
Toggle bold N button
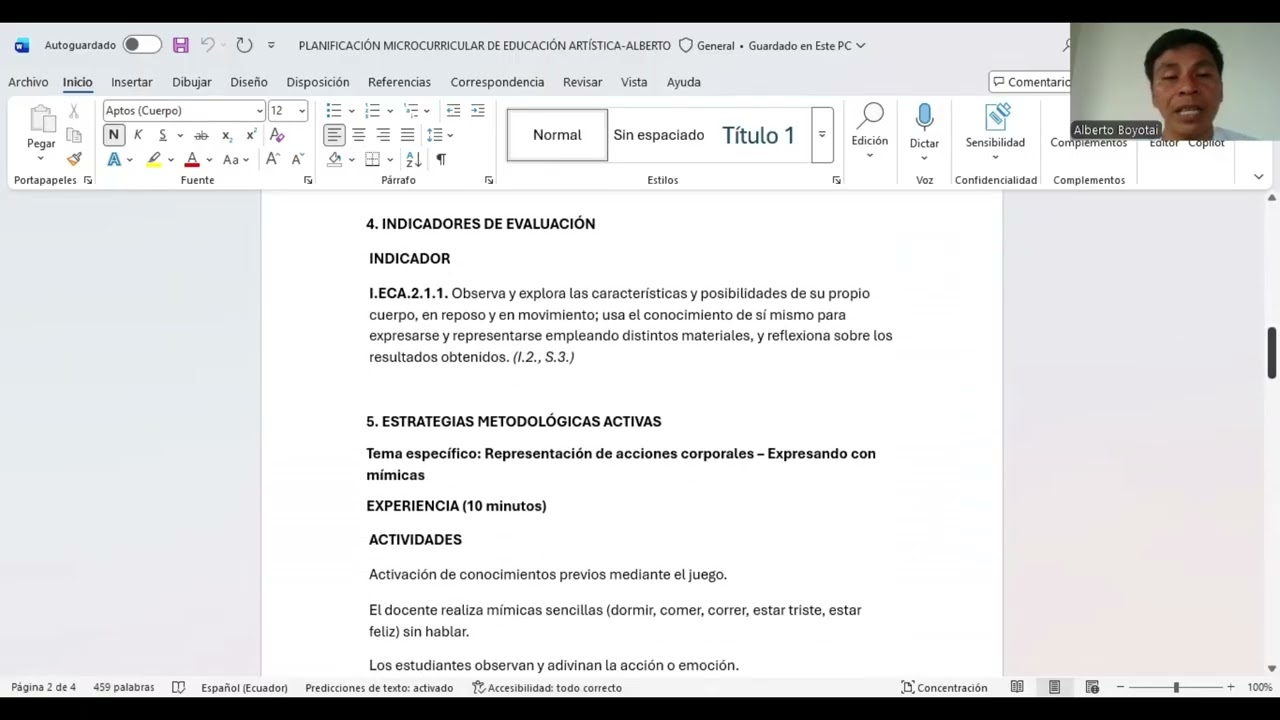point(114,135)
